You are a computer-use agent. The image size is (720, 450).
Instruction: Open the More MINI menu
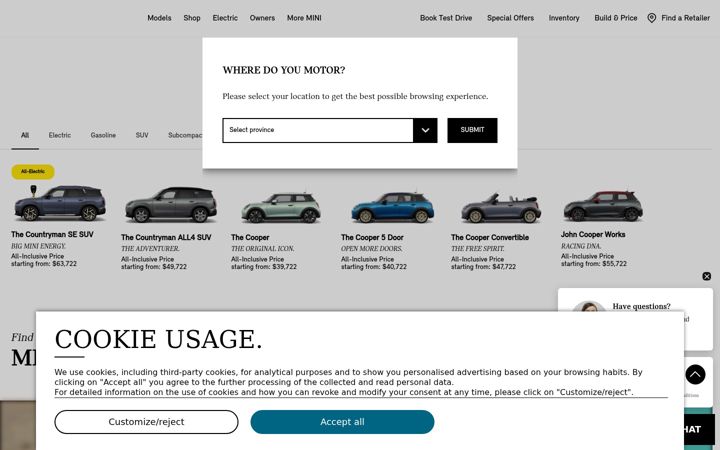304,18
